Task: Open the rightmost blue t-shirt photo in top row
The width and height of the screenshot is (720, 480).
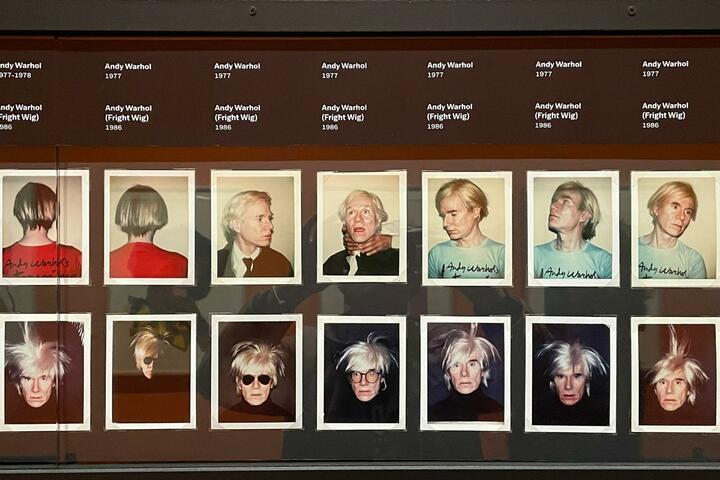Action: tap(675, 229)
